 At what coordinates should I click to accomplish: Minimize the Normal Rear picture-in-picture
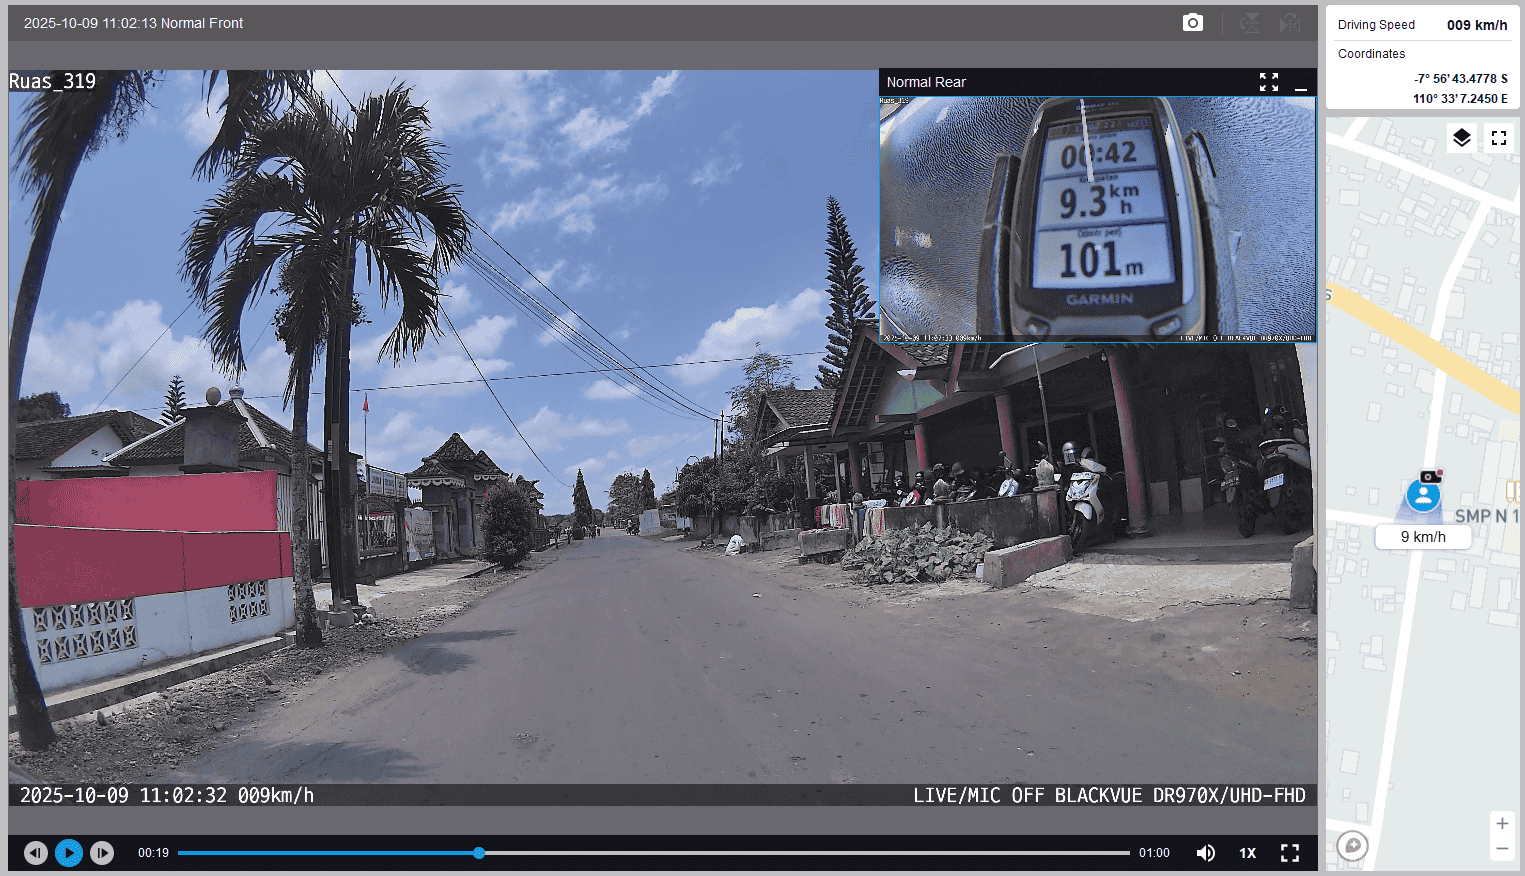[x=1301, y=83]
